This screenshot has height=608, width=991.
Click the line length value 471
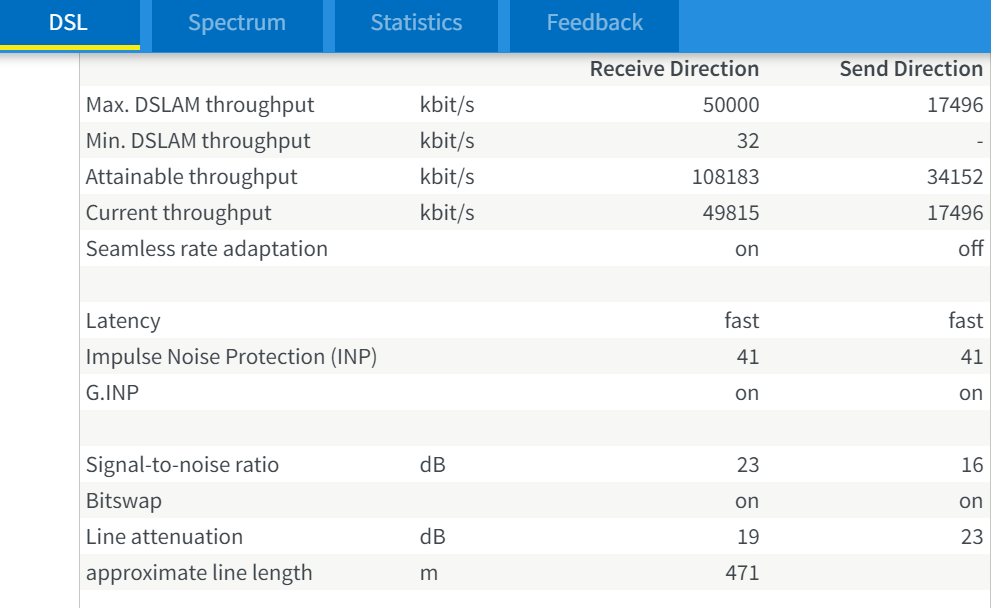(742, 573)
